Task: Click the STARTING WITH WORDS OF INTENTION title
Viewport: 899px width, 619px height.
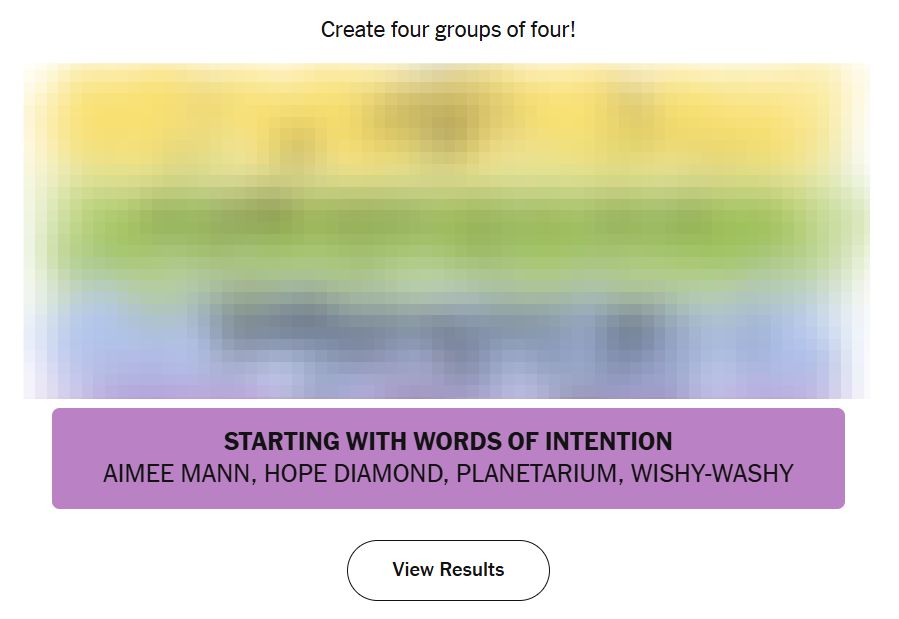Action: (448, 441)
